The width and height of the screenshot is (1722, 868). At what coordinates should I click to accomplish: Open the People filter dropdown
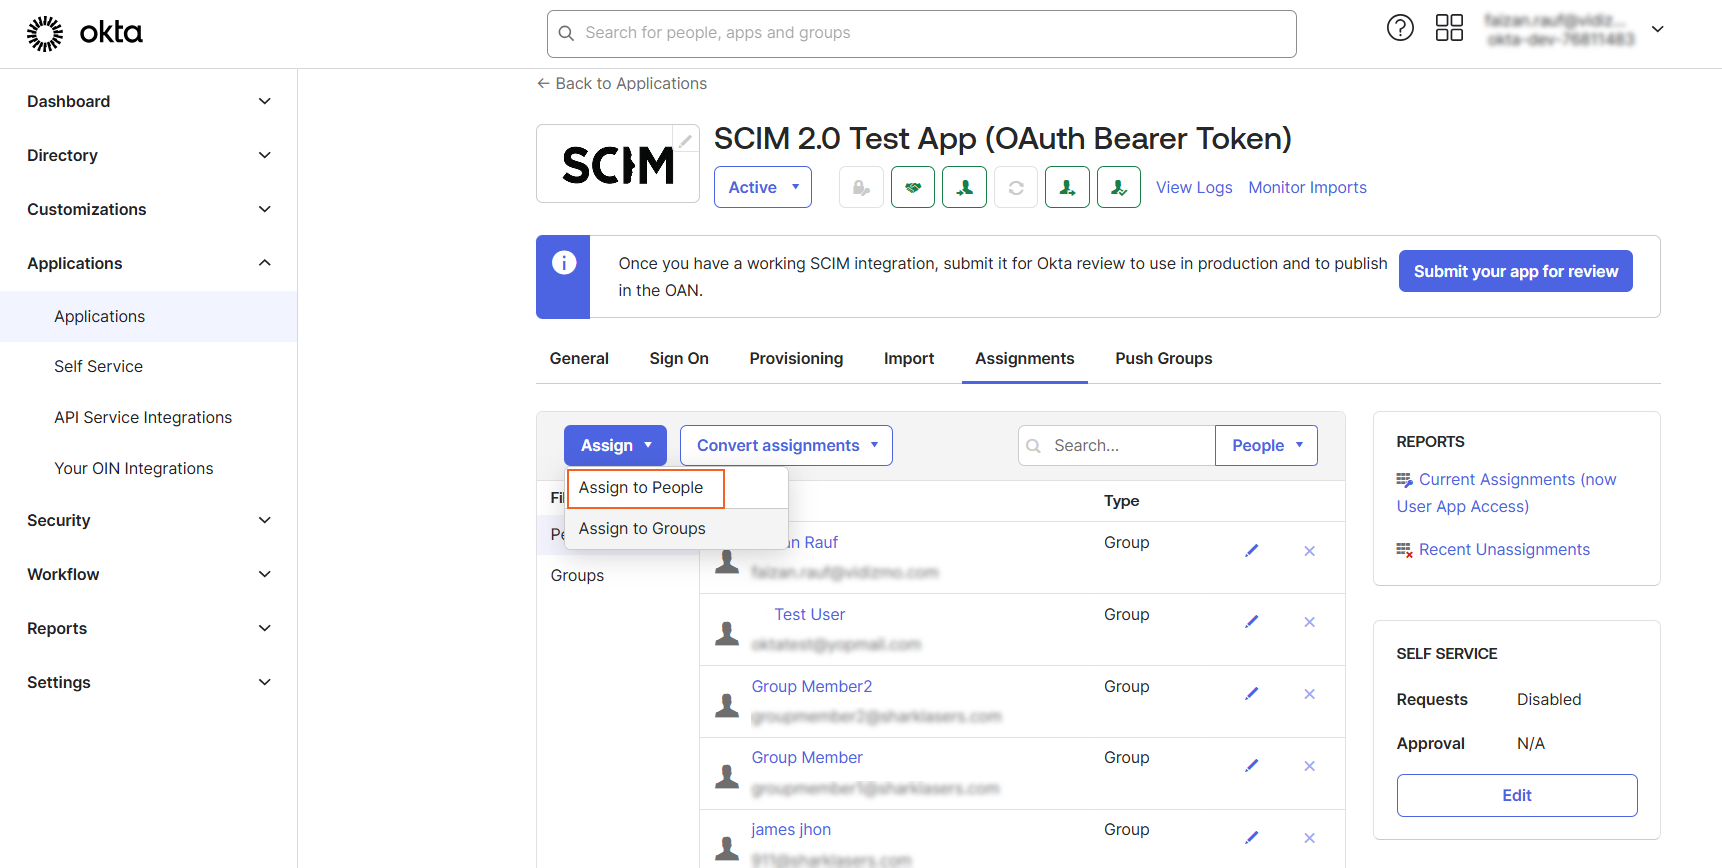point(1266,446)
